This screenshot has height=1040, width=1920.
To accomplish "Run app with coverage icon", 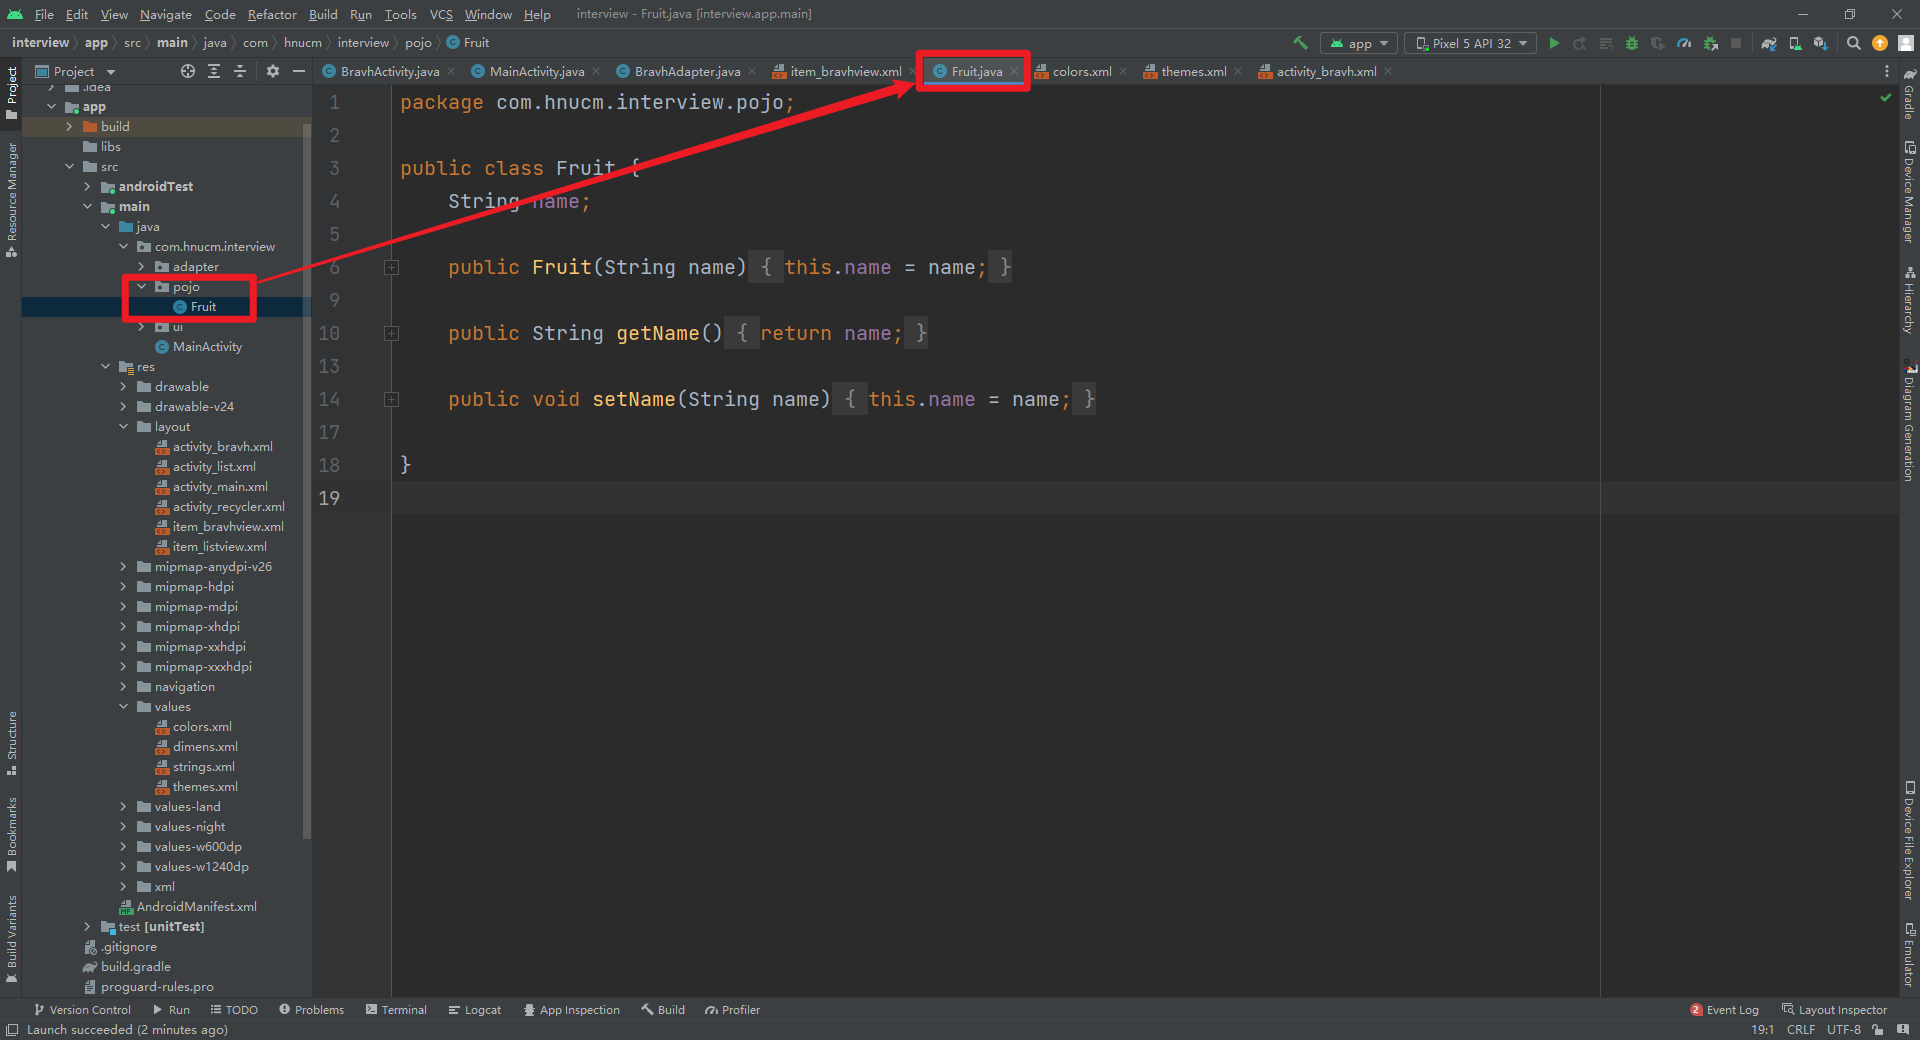I will pyautogui.click(x=1658, y=43).
